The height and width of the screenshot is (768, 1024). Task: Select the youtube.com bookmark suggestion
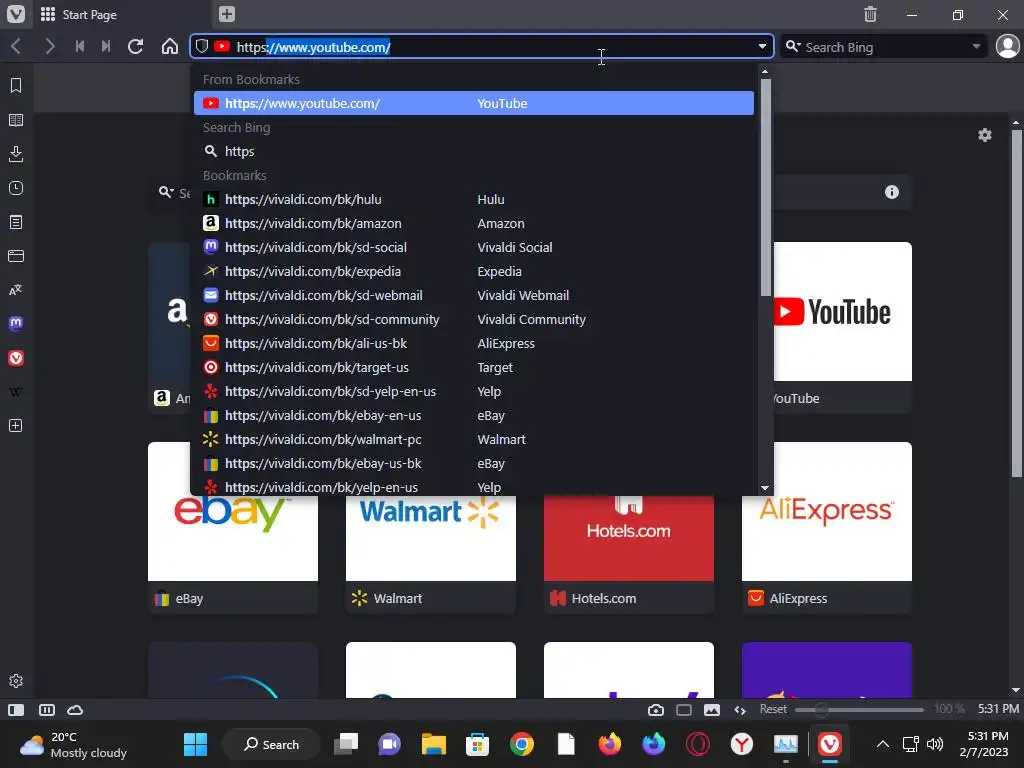(x=473, y=103)
